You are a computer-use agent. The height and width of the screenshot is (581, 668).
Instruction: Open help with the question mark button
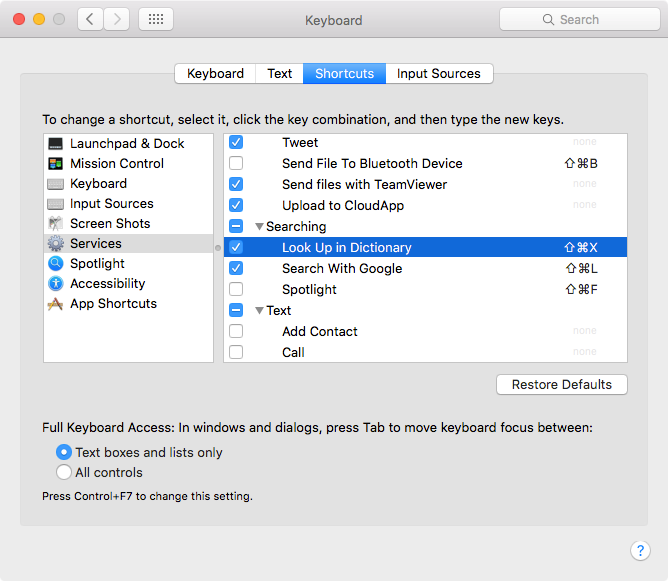point(640,551)
